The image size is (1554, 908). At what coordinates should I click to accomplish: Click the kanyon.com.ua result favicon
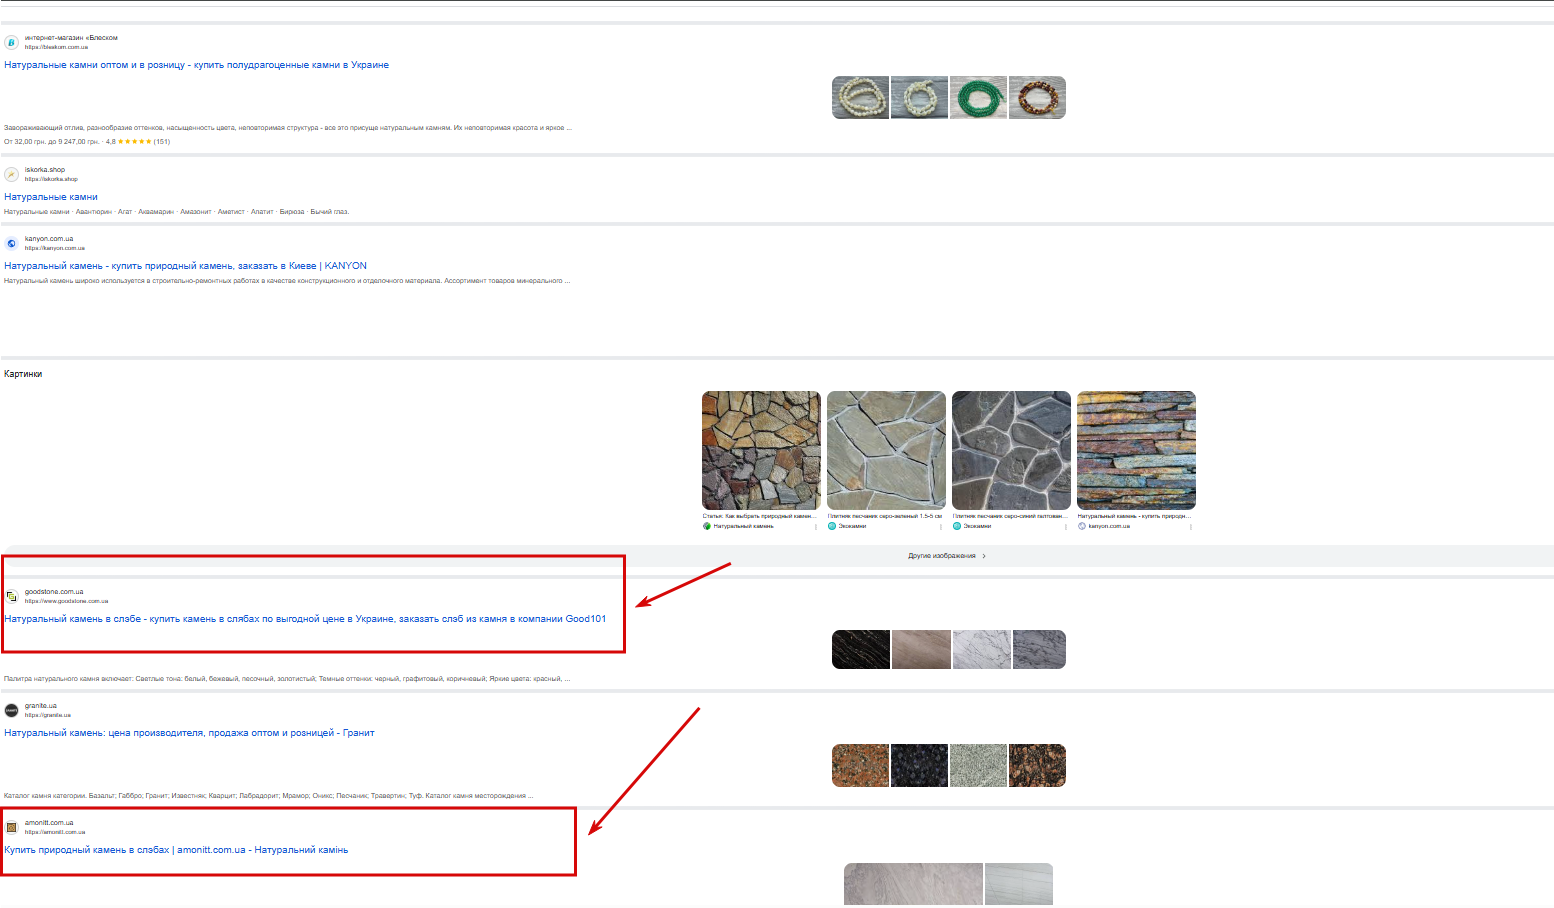pyautogui.click(x=12, y=243)
